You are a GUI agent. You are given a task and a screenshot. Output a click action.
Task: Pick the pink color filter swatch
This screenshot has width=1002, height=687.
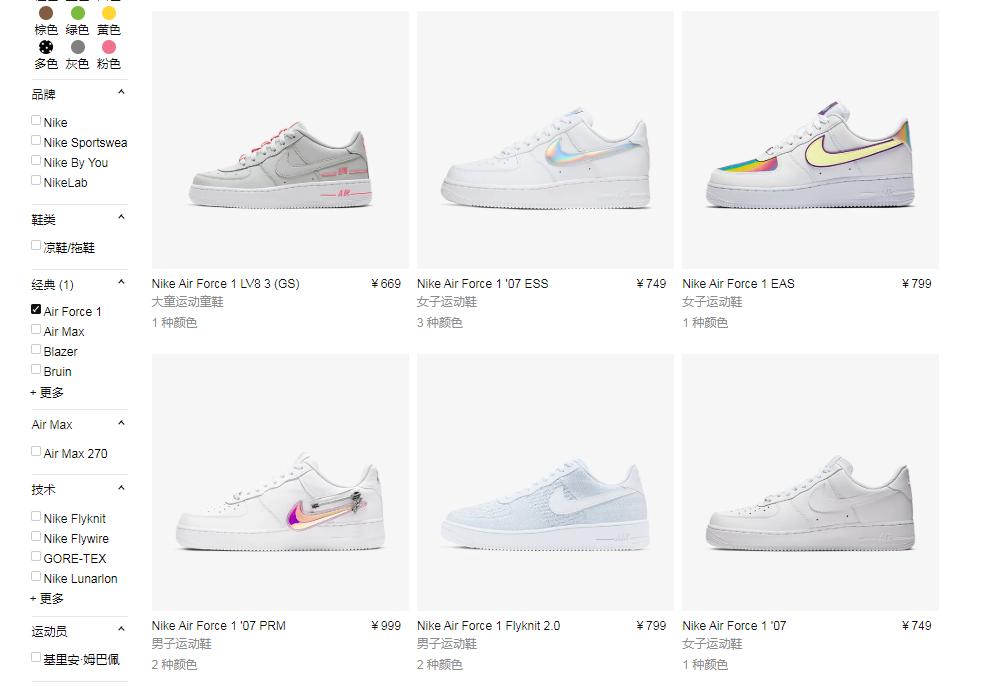point(109,47)
